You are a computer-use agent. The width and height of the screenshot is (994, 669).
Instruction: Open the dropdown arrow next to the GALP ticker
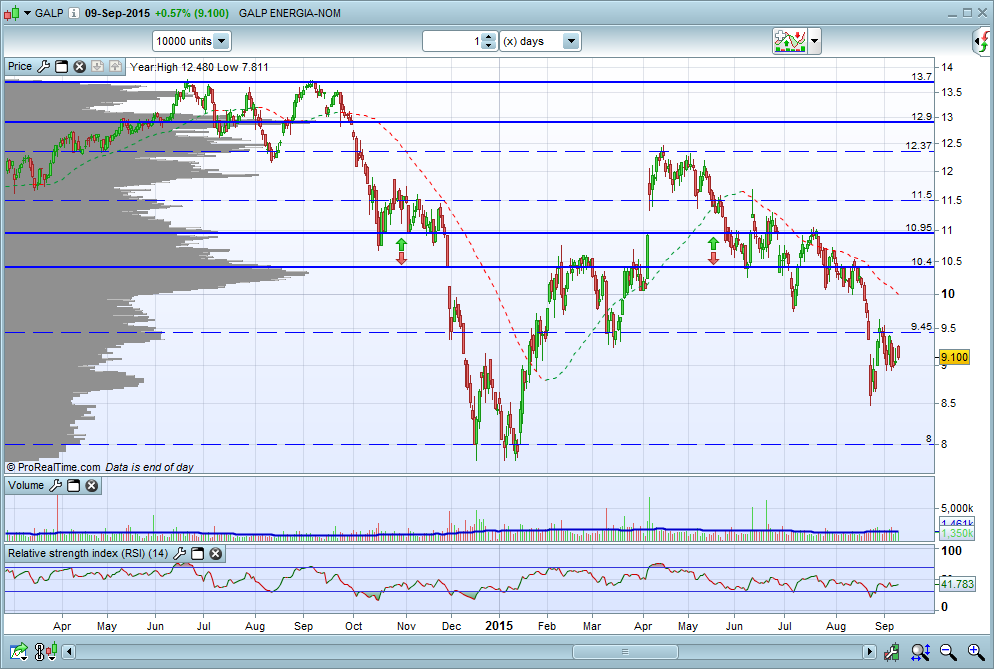[x=27, y=13]
